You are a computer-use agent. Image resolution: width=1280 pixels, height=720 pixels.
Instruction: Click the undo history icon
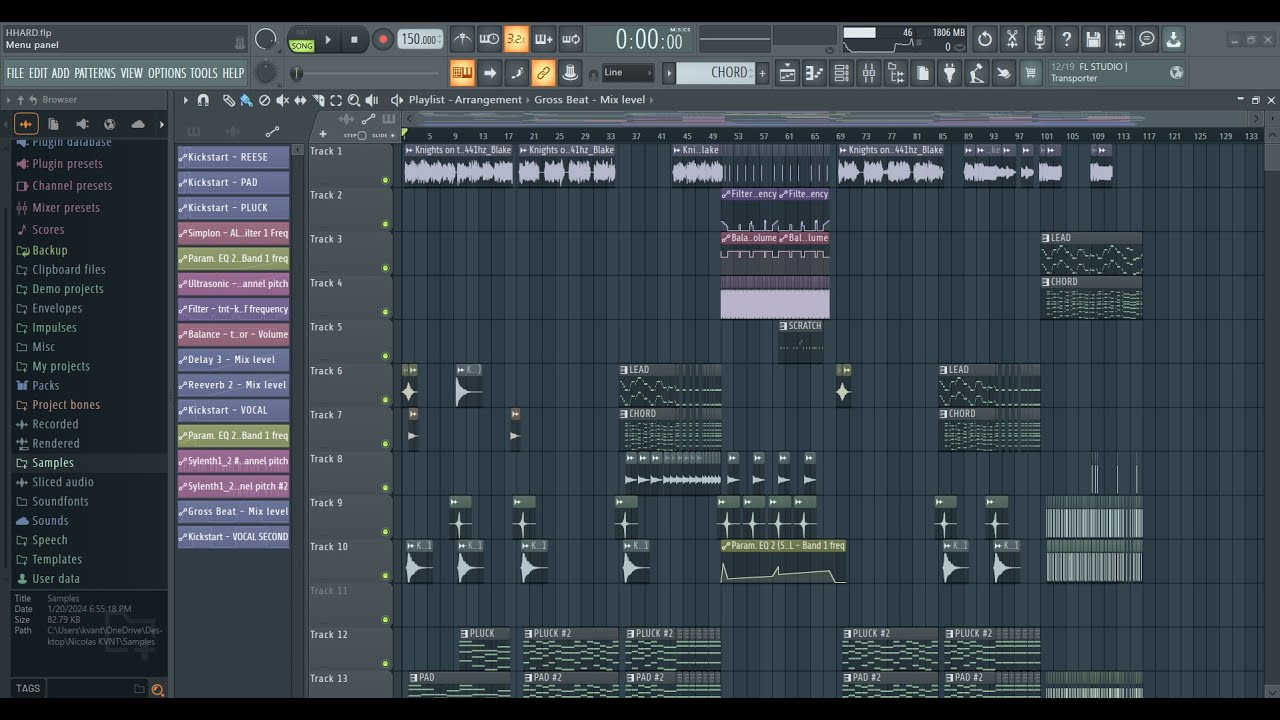pos(985,39)
